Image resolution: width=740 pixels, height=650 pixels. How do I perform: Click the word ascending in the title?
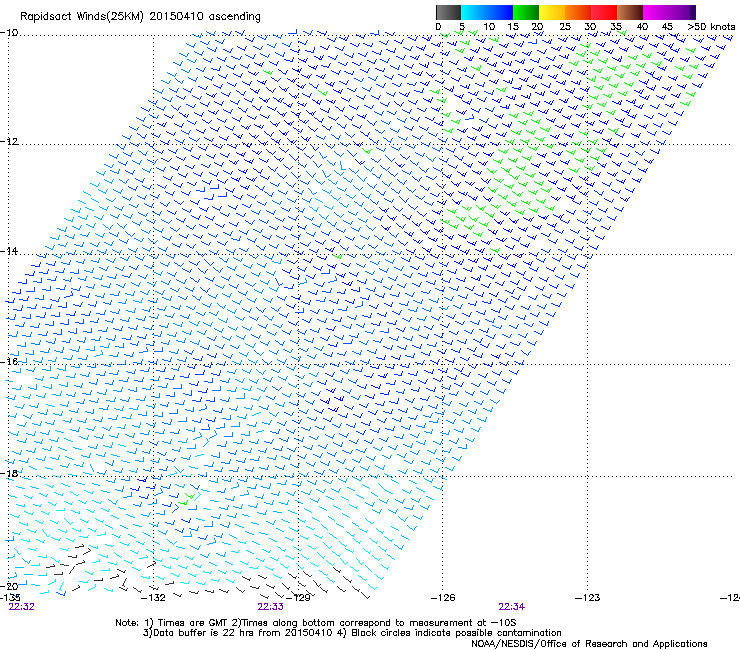pyautogui.click(x=235, y=17)
